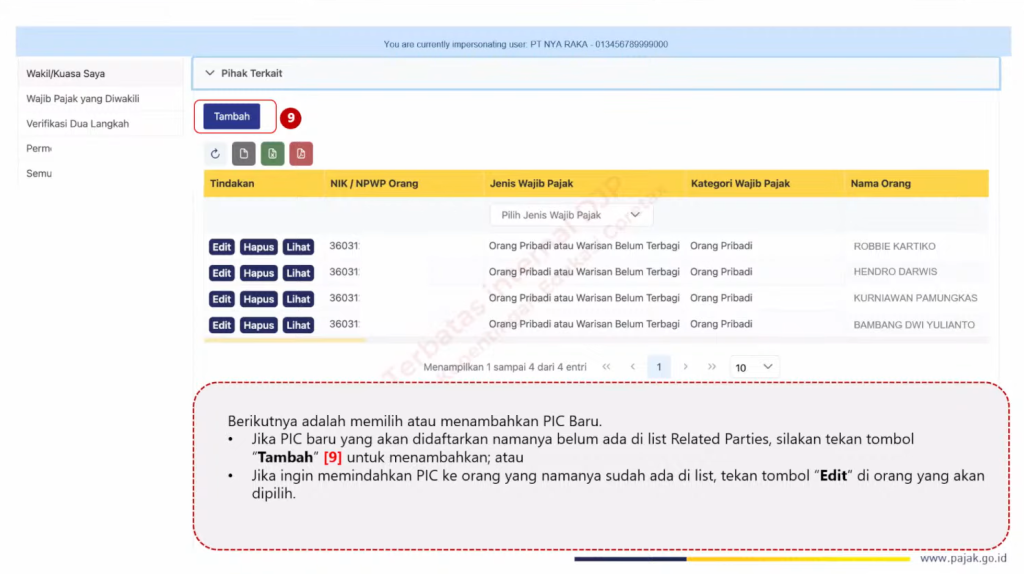The height and width of the screenshot is (574, 1024).
Task: Click Edit for ROBBIE KARTIKO
Action: [x=222, y=247]
